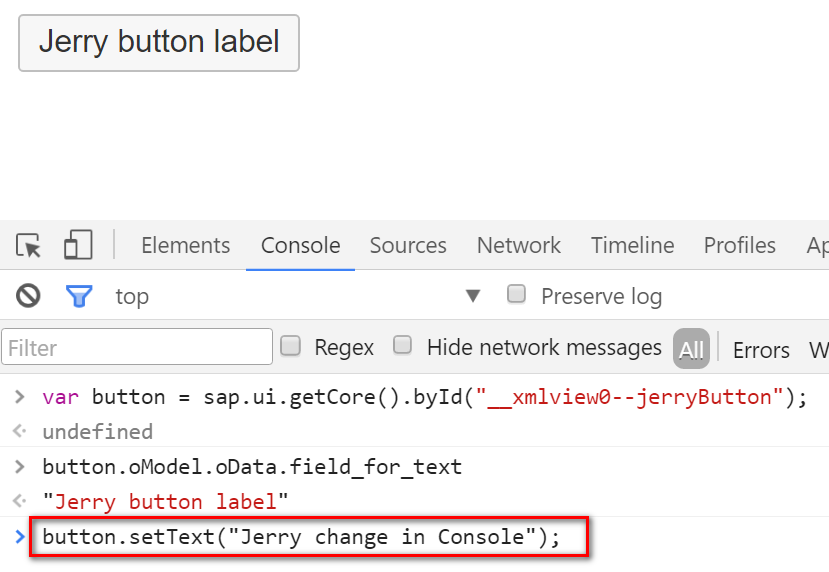Open the Profiles tab
The height and width of the screenshot is (572, 829).
(x=739, y=246)
